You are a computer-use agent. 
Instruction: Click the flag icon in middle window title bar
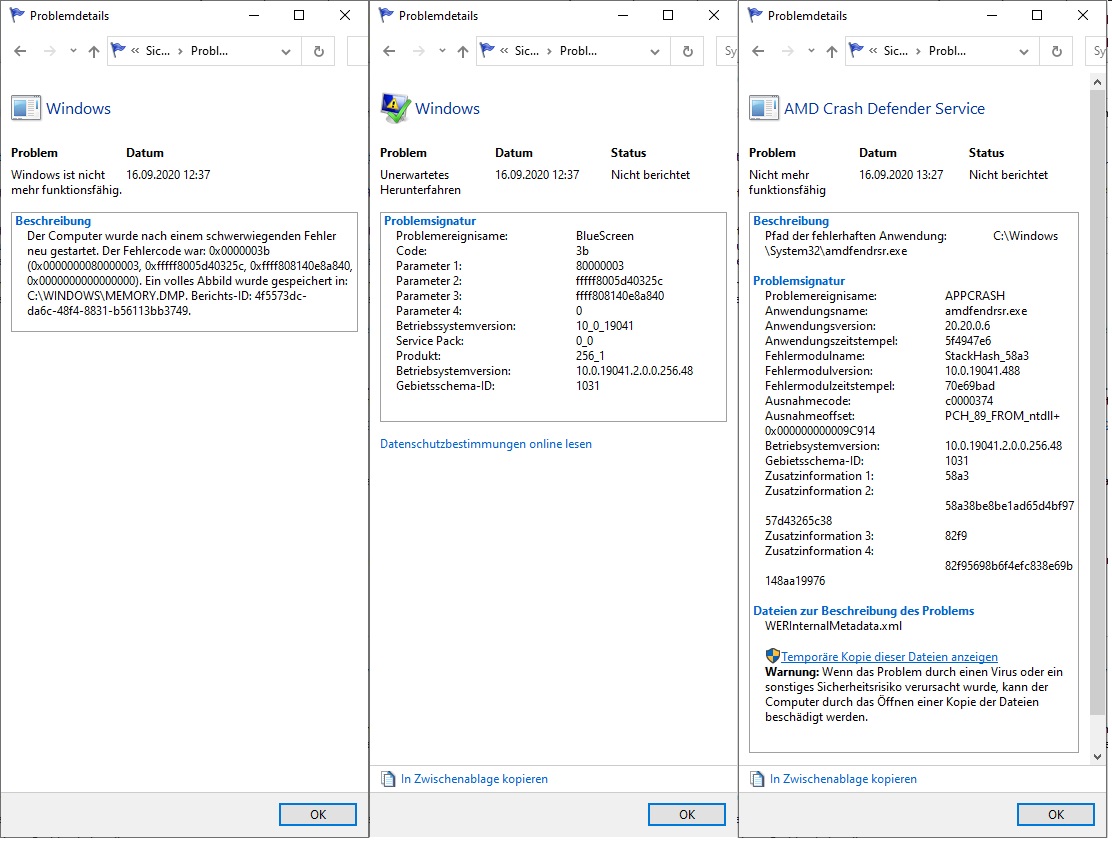386,15
